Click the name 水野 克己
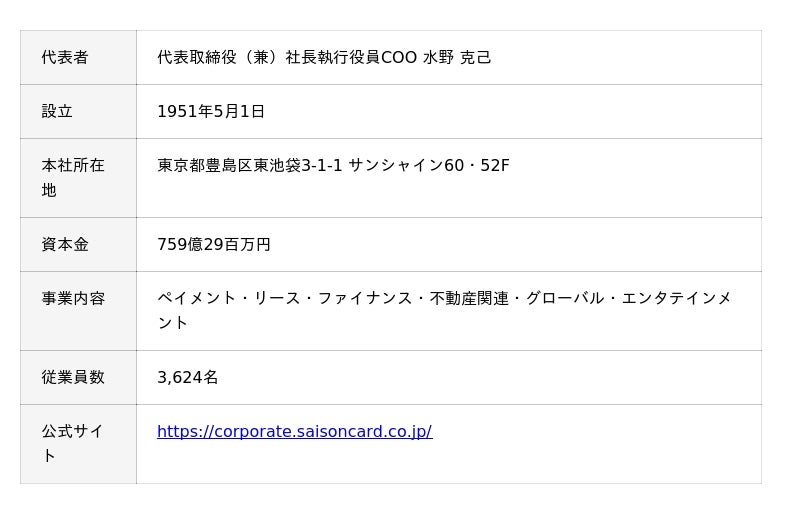This screenshot has height=514, width=800. point(457,58)
